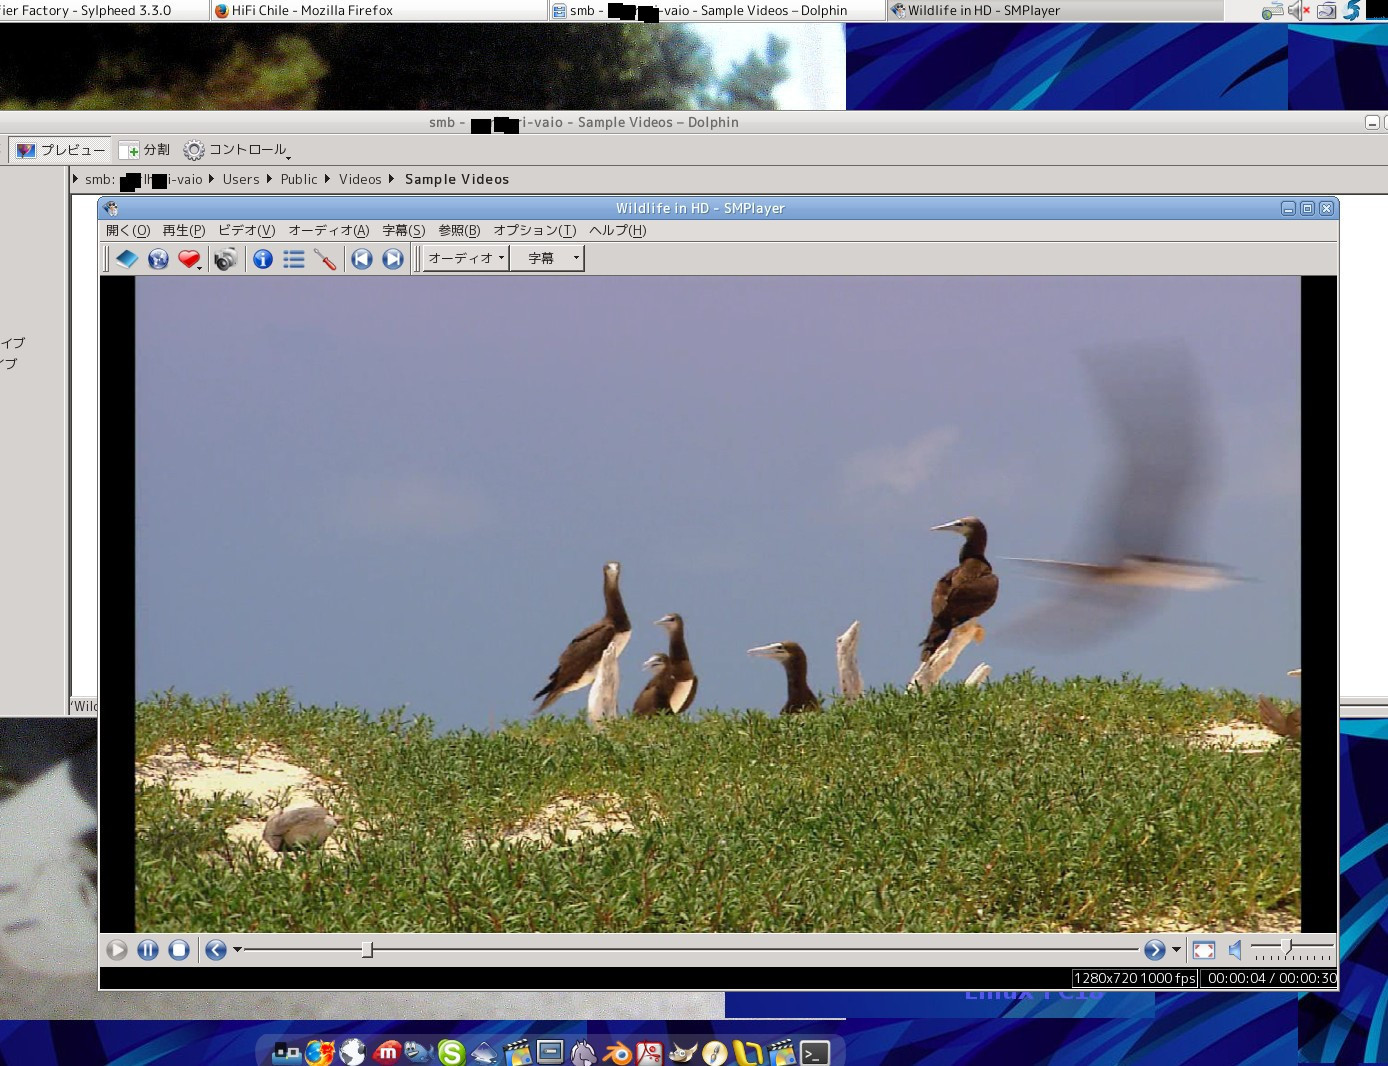Open the オーディオ audio track dropdown
The width and height of the screenshot is (1388, 1066).
(x=463, y=258)
